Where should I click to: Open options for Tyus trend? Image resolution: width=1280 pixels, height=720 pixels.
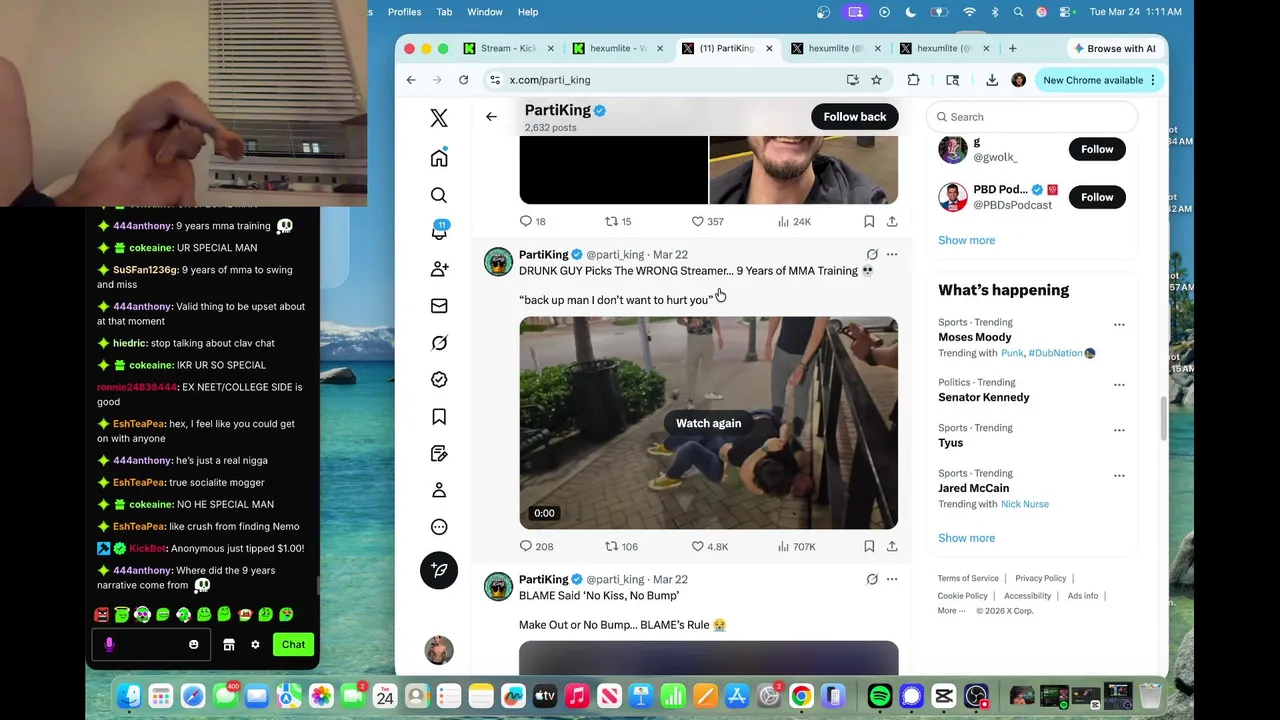click(x=1119, y=430)
